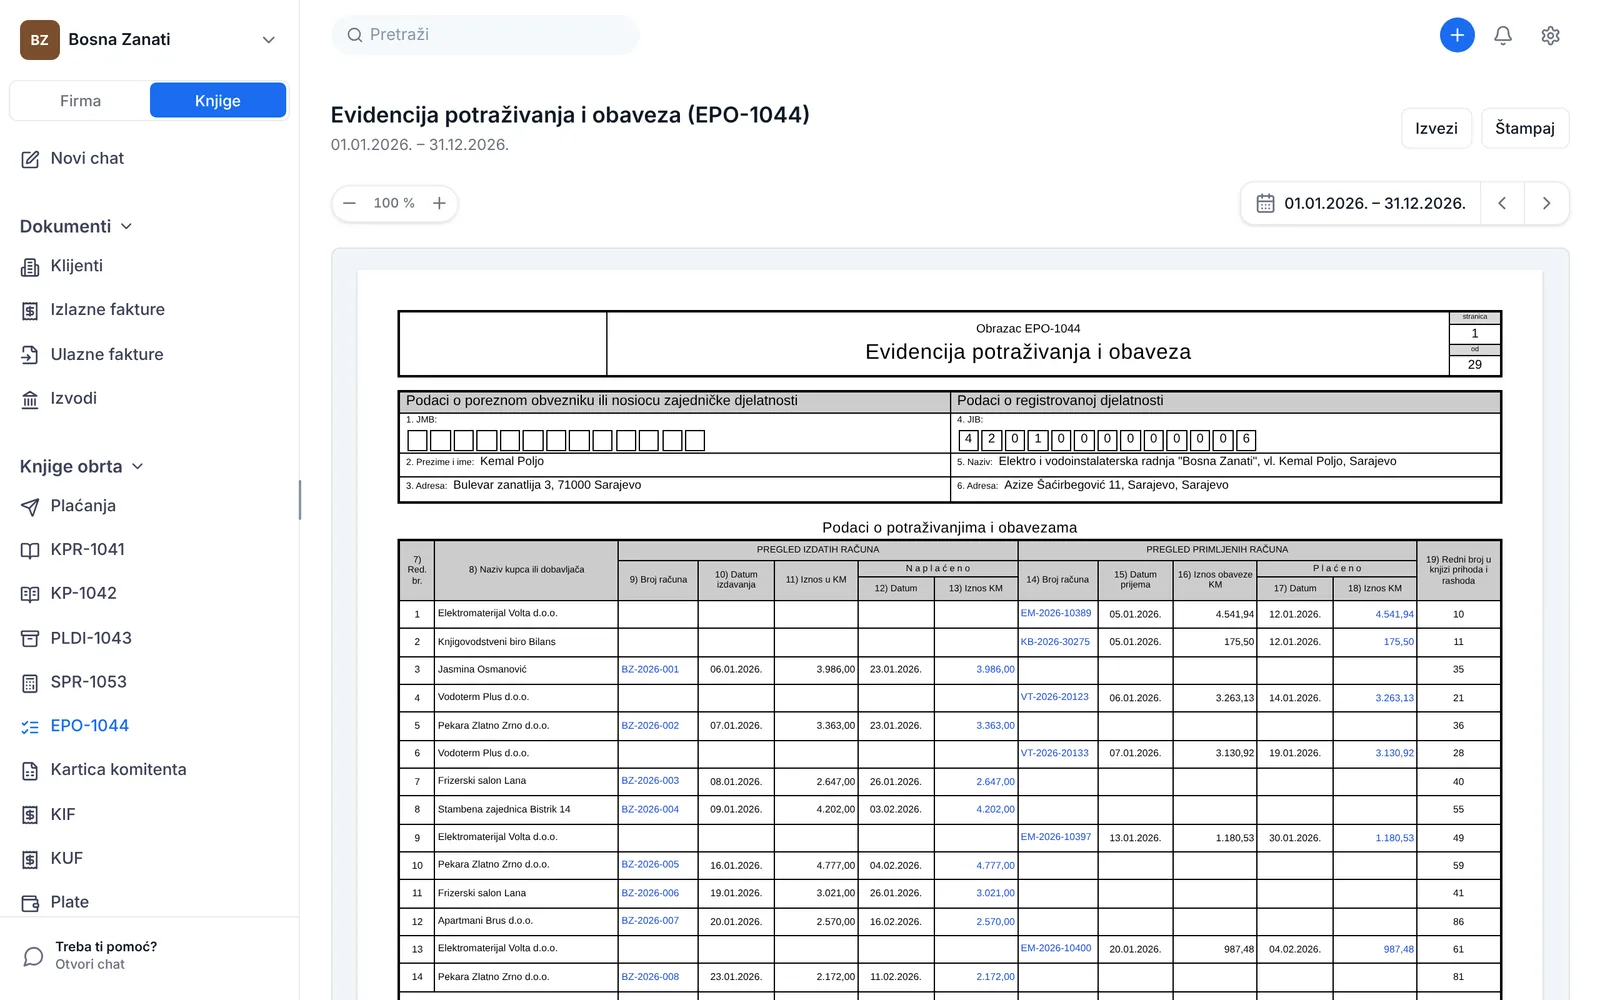Click the blue plus add button
1600x1000 pixels.
click(1457, 35)
